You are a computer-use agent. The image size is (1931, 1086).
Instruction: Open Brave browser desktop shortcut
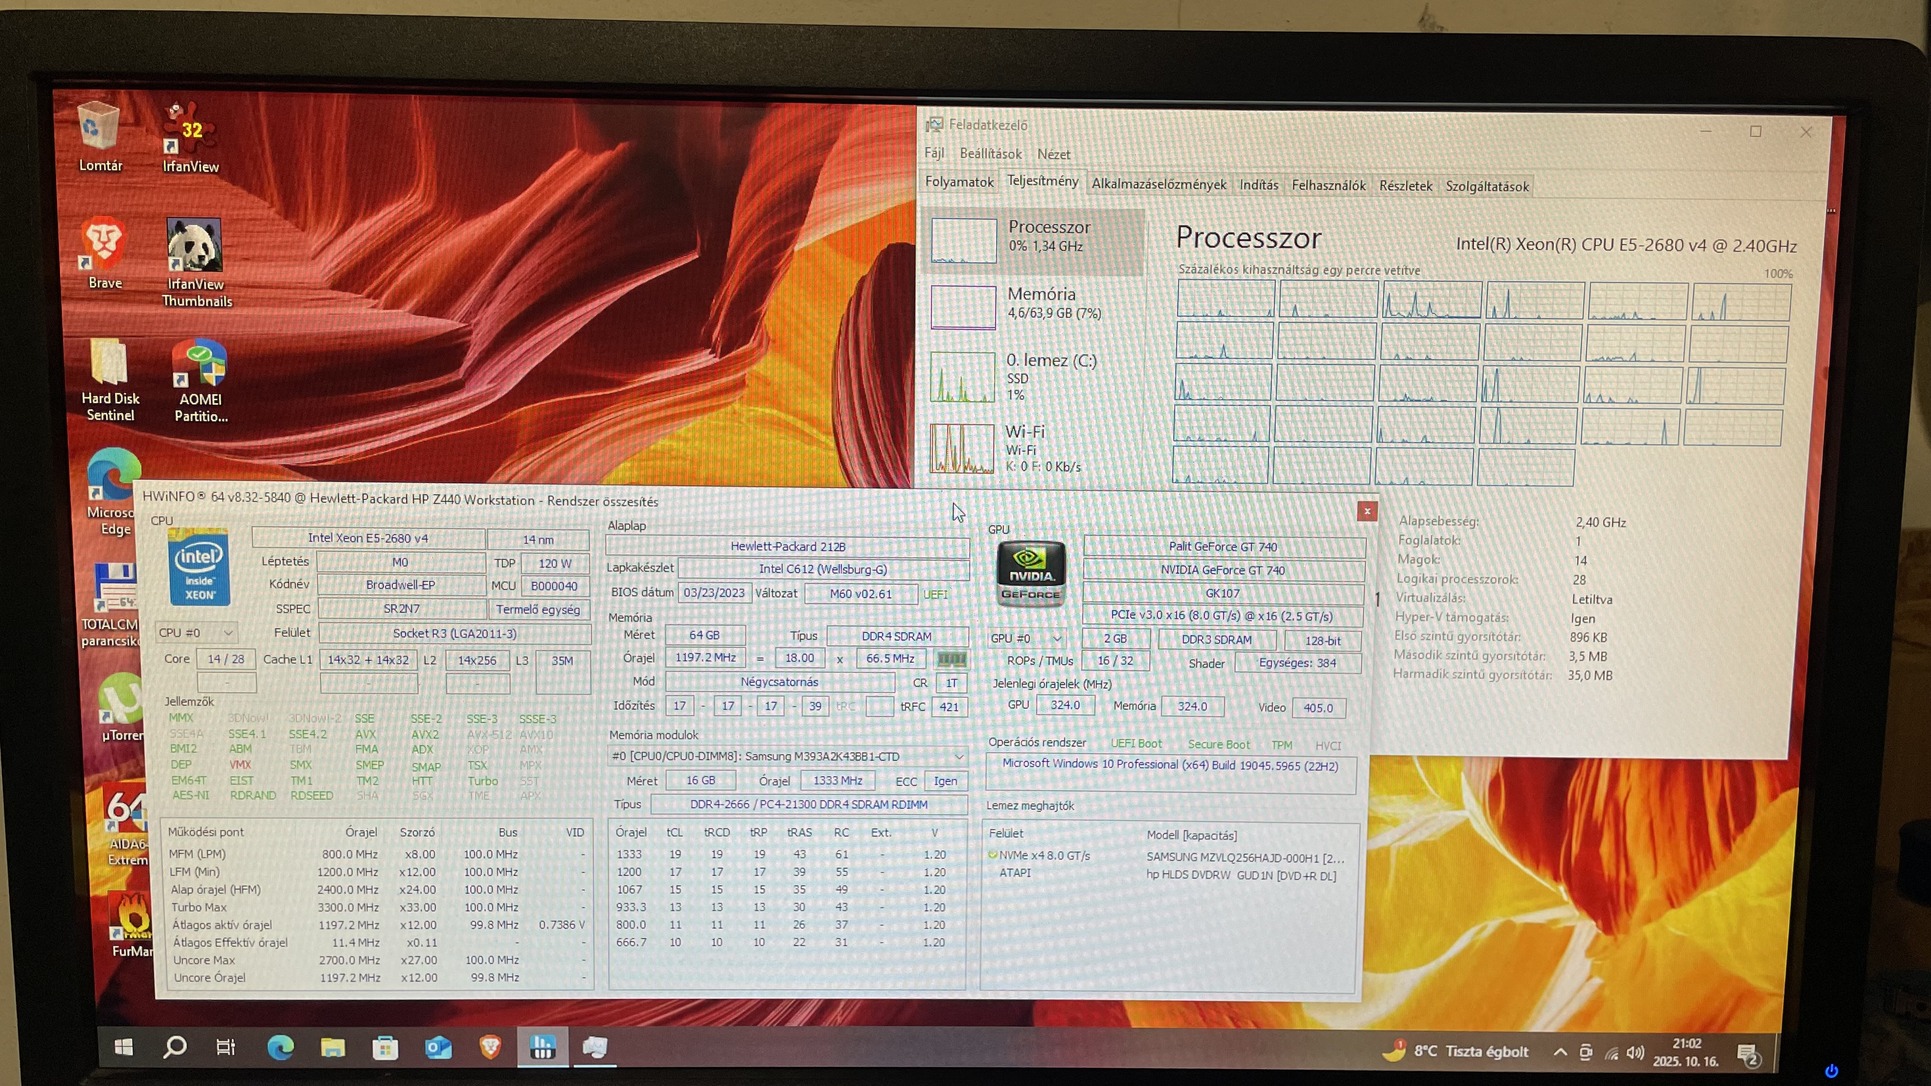point(104,250)
